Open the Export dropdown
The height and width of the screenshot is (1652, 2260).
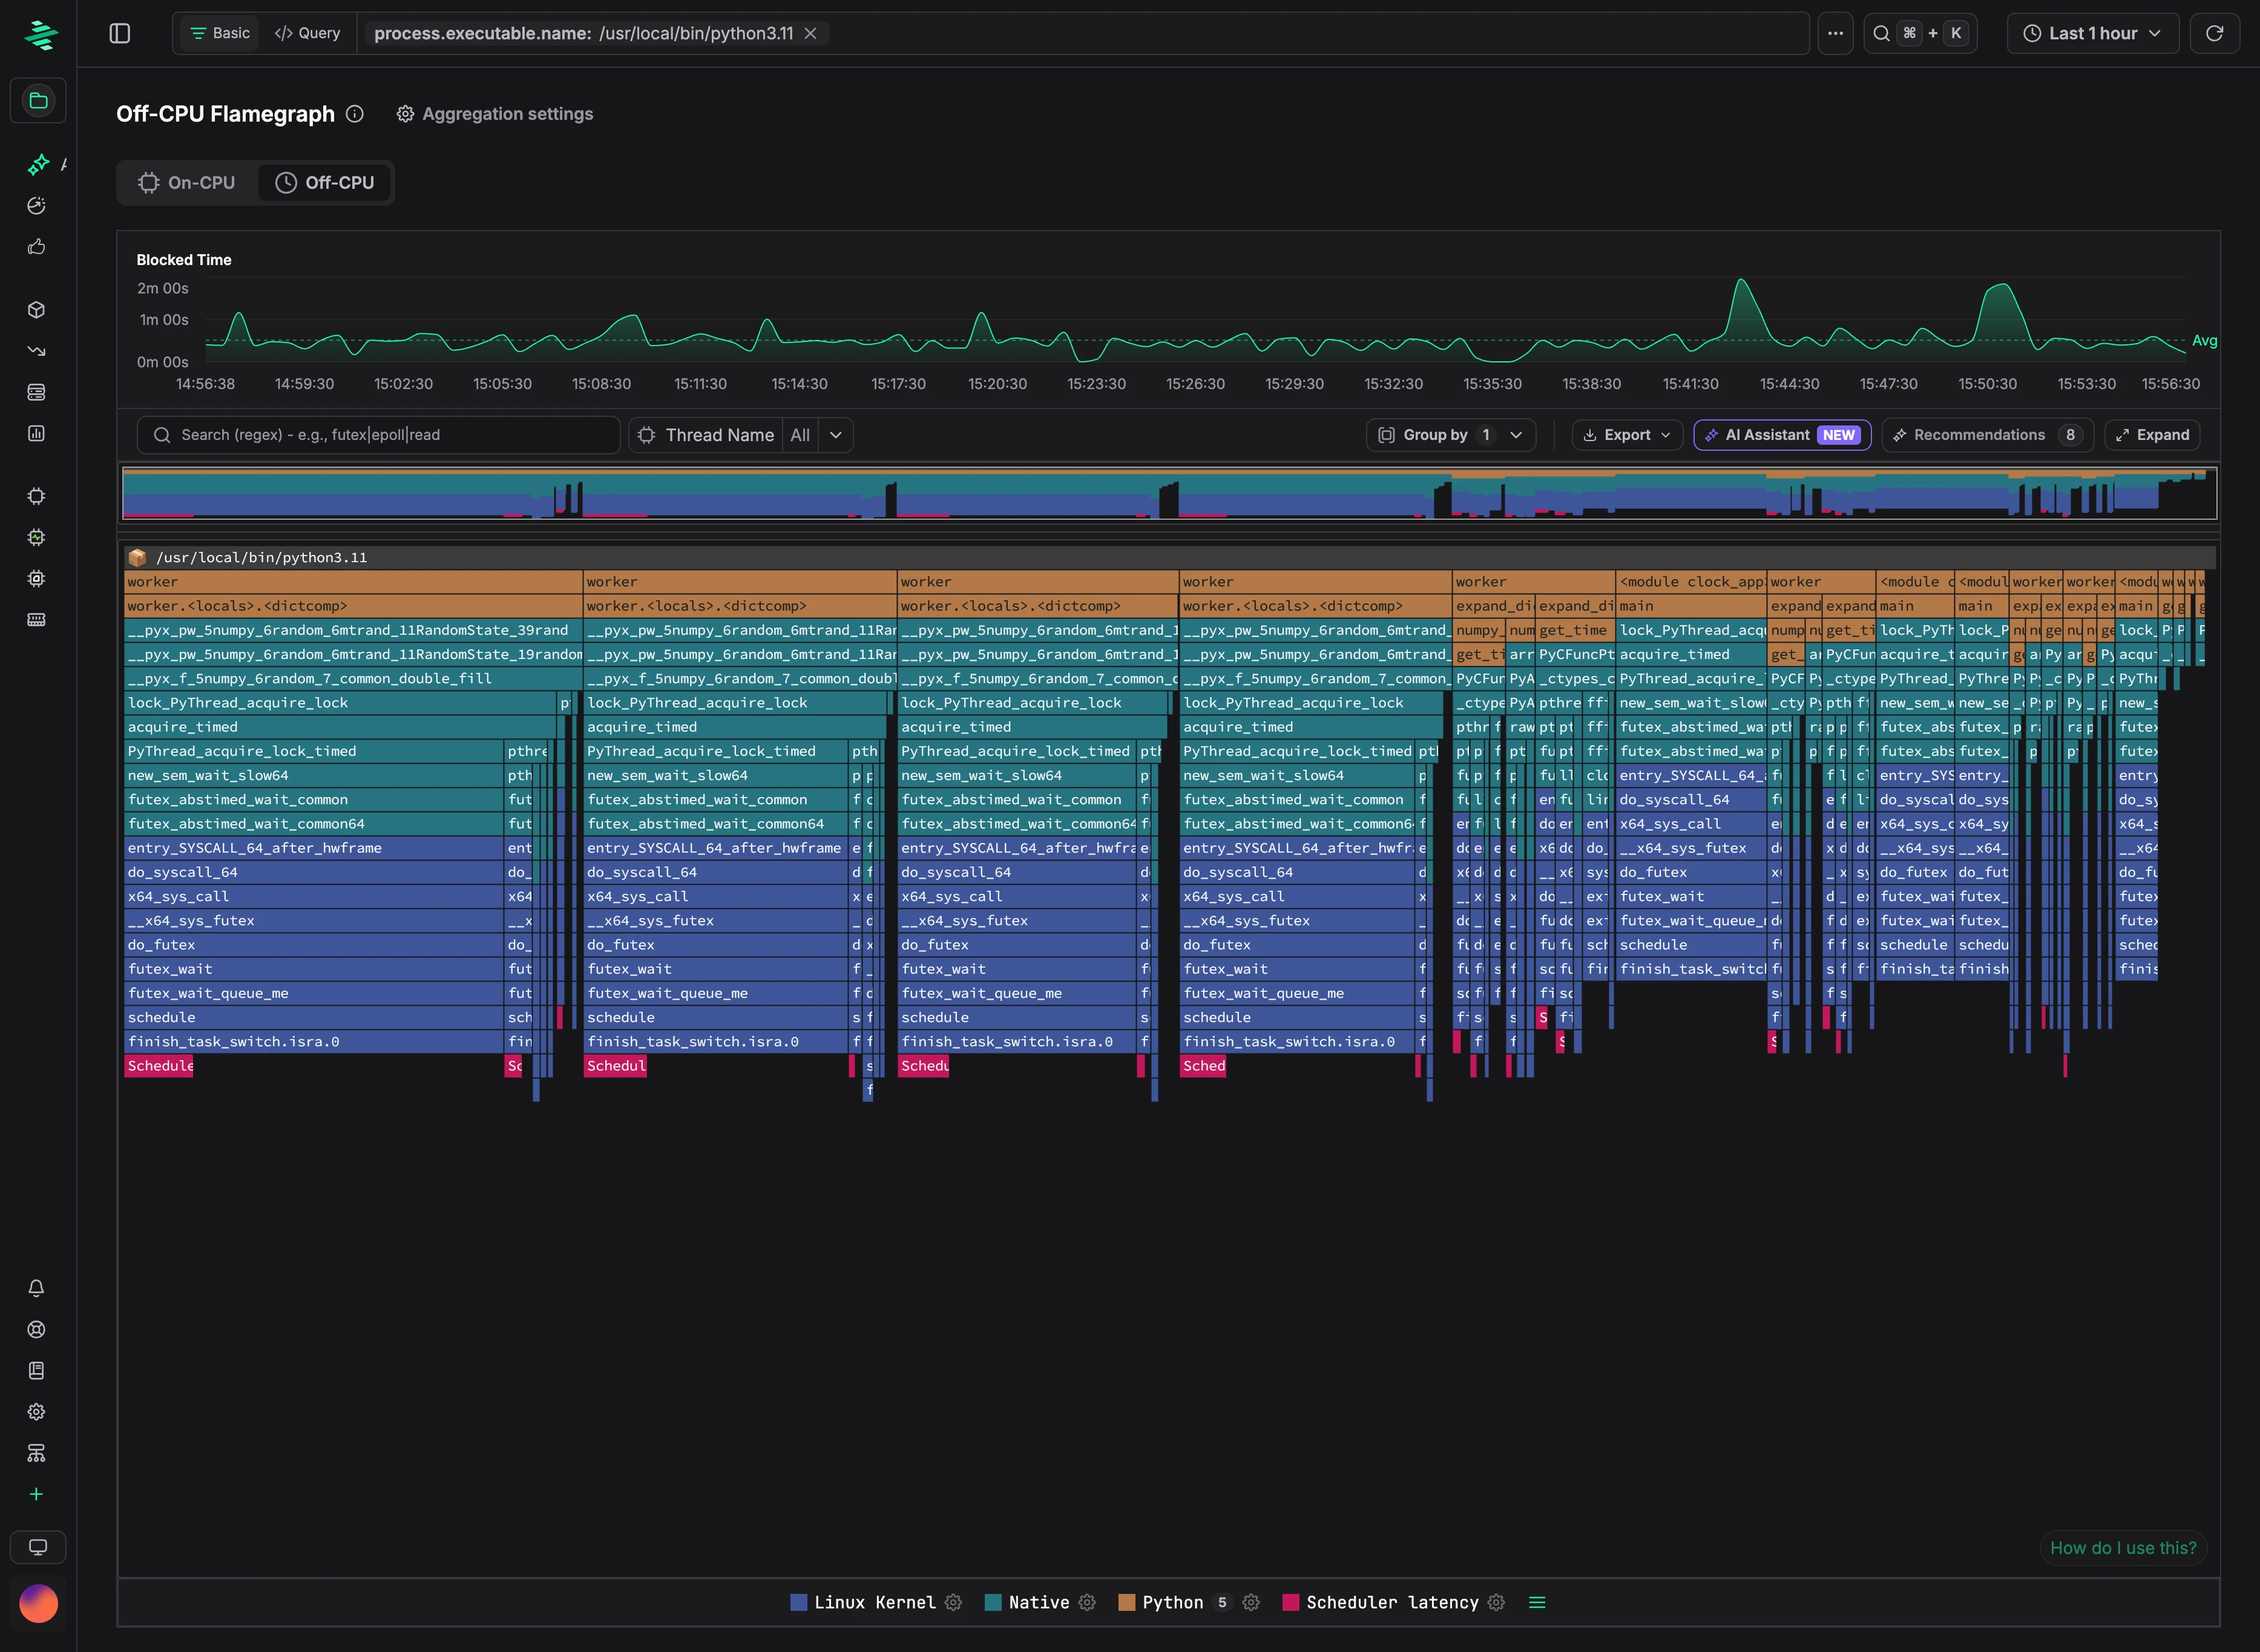[1628, 435]
